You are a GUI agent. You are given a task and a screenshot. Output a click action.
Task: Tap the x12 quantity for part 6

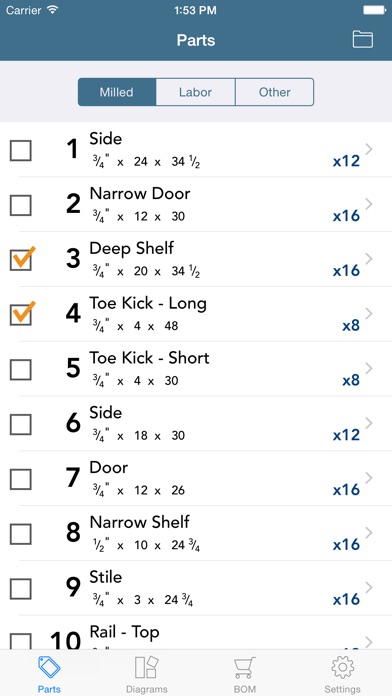(346, 435)
